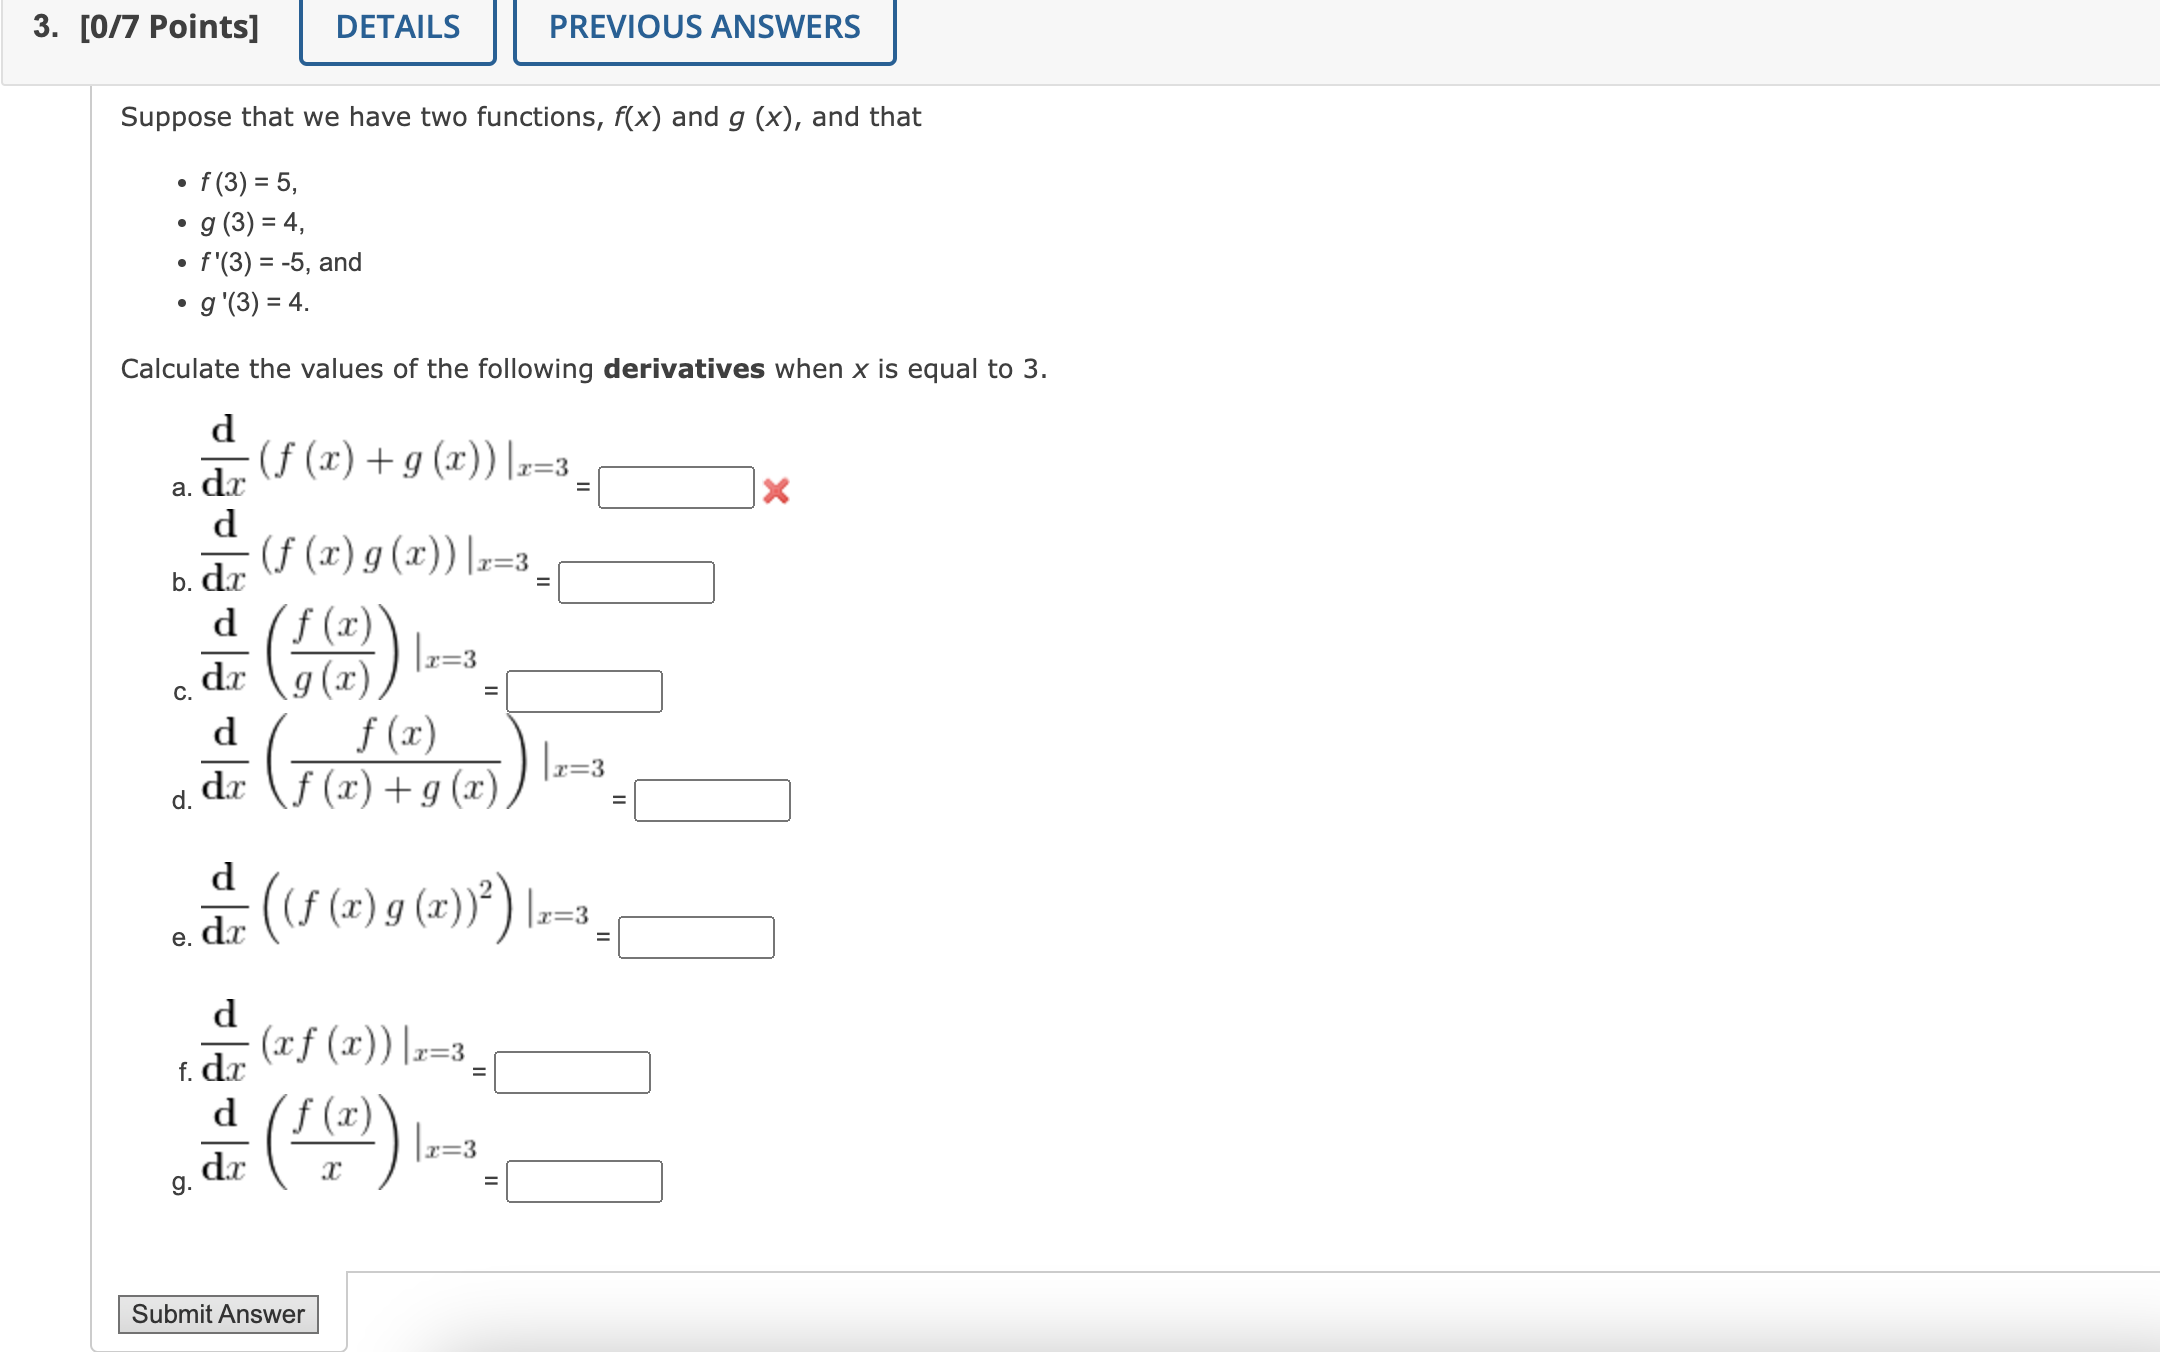Image resolution: width=2160 pixels, height=1352 pixels.
Task: Click the red X incorrect answer marker
Action: [x=775, y=490]
